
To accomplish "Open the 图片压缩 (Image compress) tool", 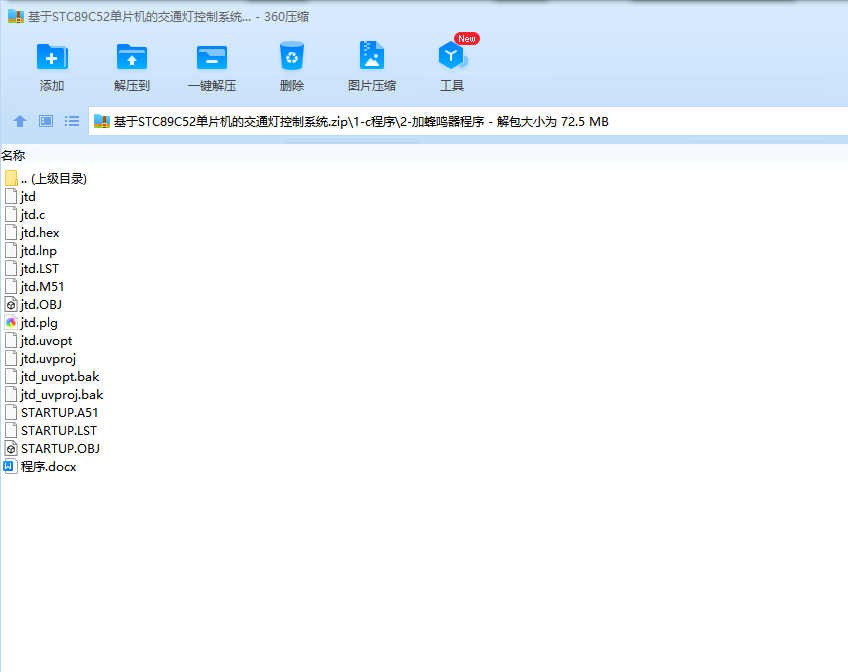I will (372, 56).
